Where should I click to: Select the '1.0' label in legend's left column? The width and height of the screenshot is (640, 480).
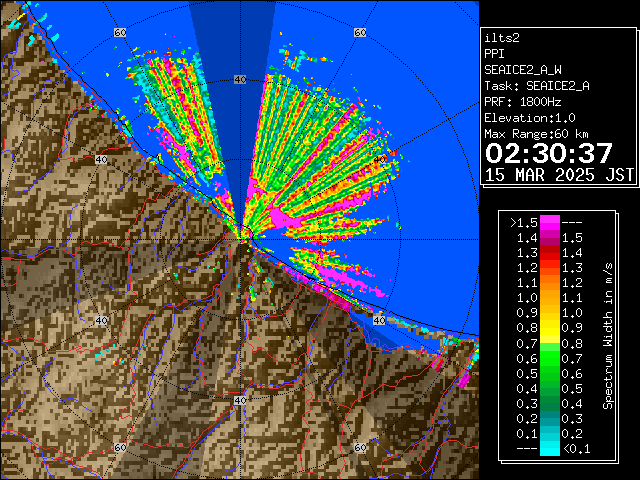527,298
